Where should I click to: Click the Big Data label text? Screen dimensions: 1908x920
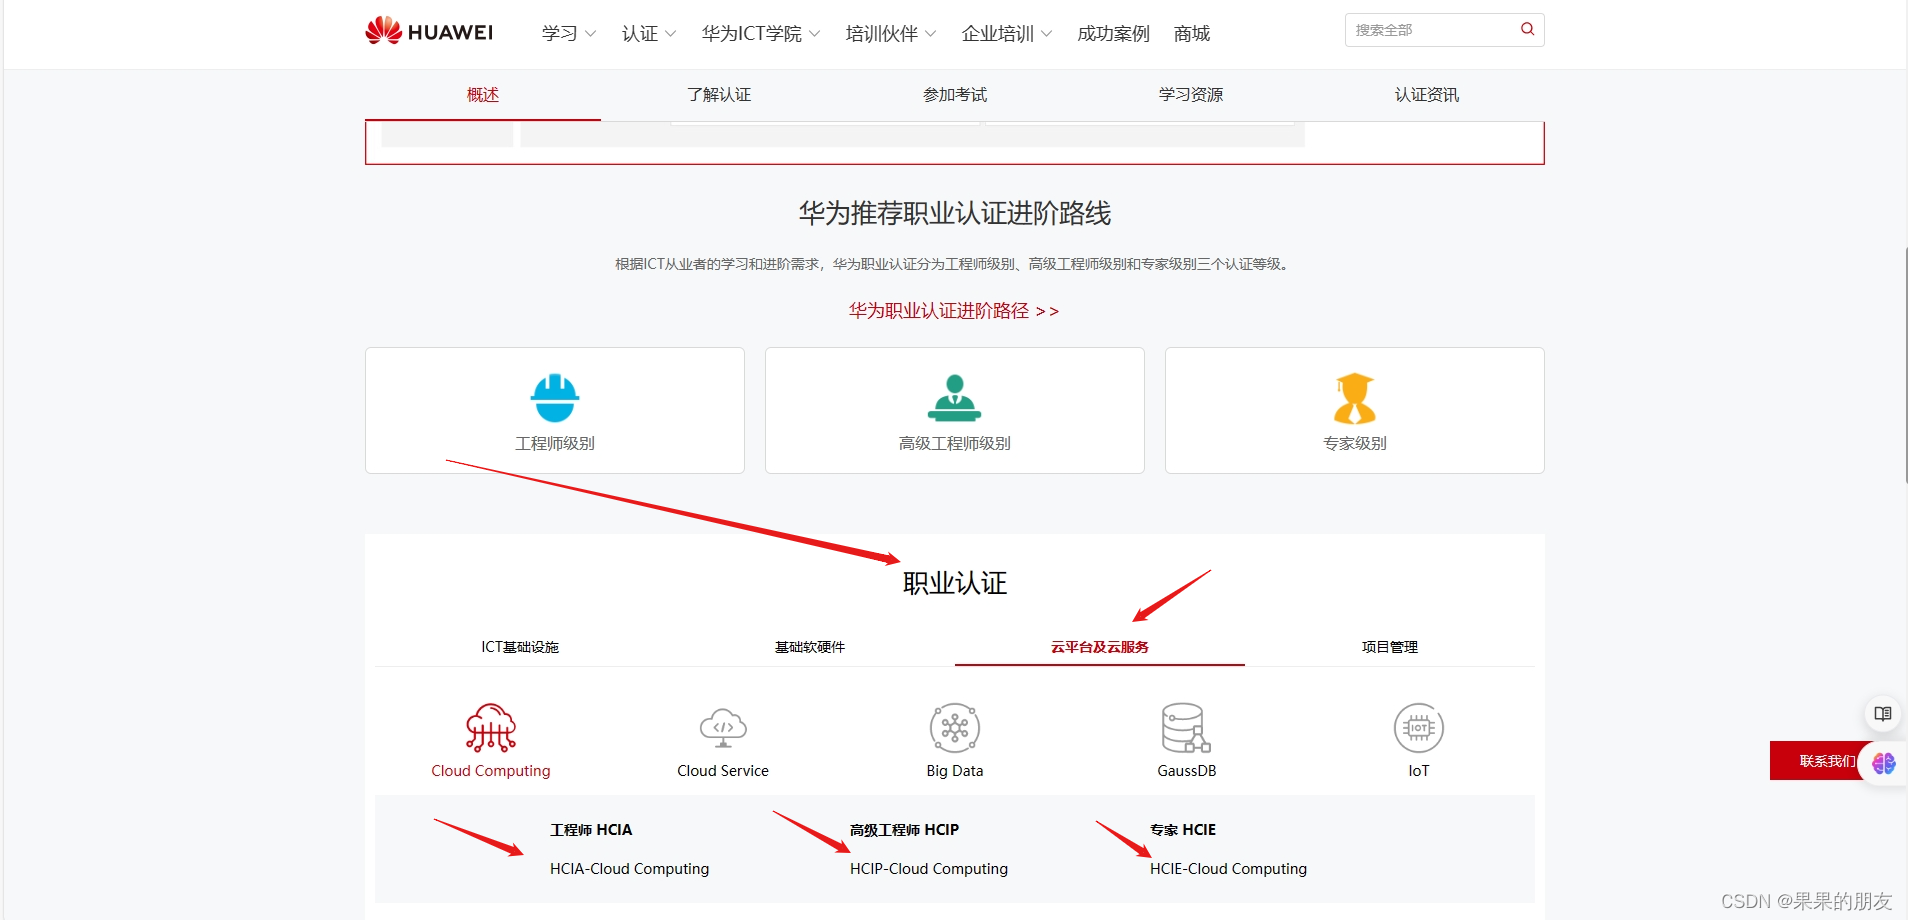point(955,771)
